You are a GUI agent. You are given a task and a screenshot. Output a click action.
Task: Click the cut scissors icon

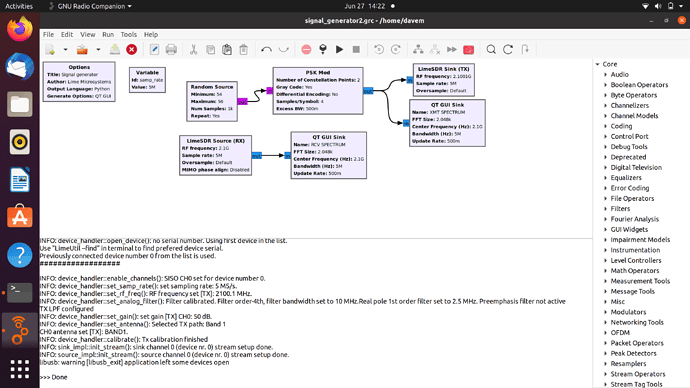tap(193, 49)
